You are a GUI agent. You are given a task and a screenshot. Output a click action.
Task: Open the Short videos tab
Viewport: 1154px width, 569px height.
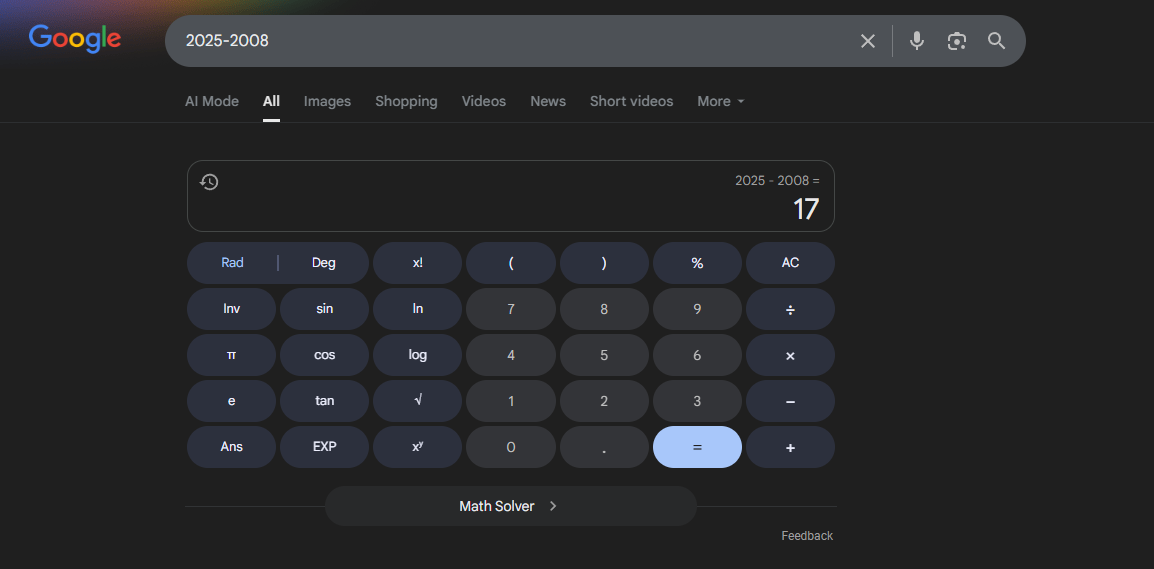click(631, 102)
